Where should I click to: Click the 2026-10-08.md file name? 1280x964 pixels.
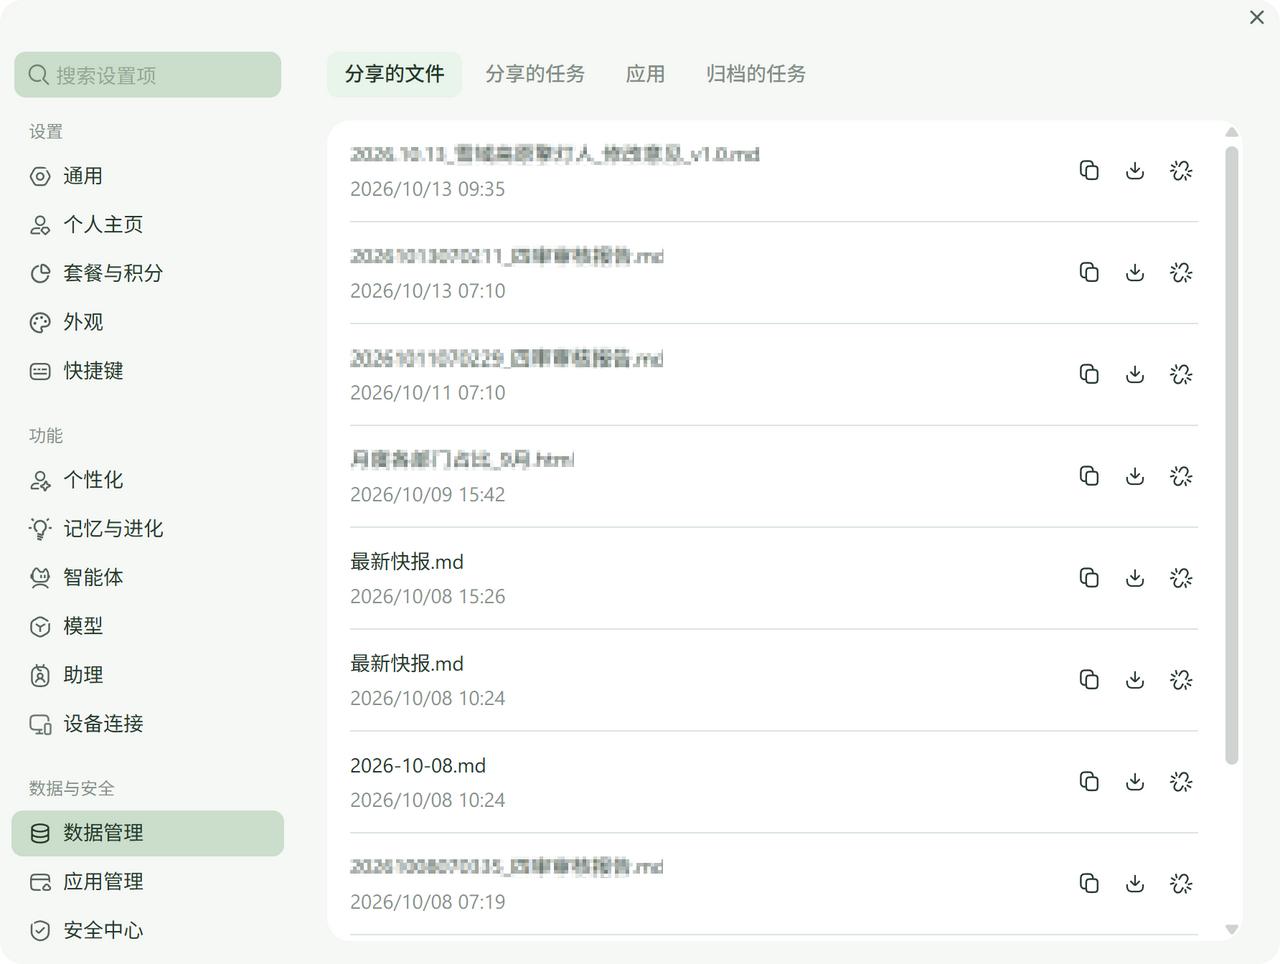tap(418, 766)
